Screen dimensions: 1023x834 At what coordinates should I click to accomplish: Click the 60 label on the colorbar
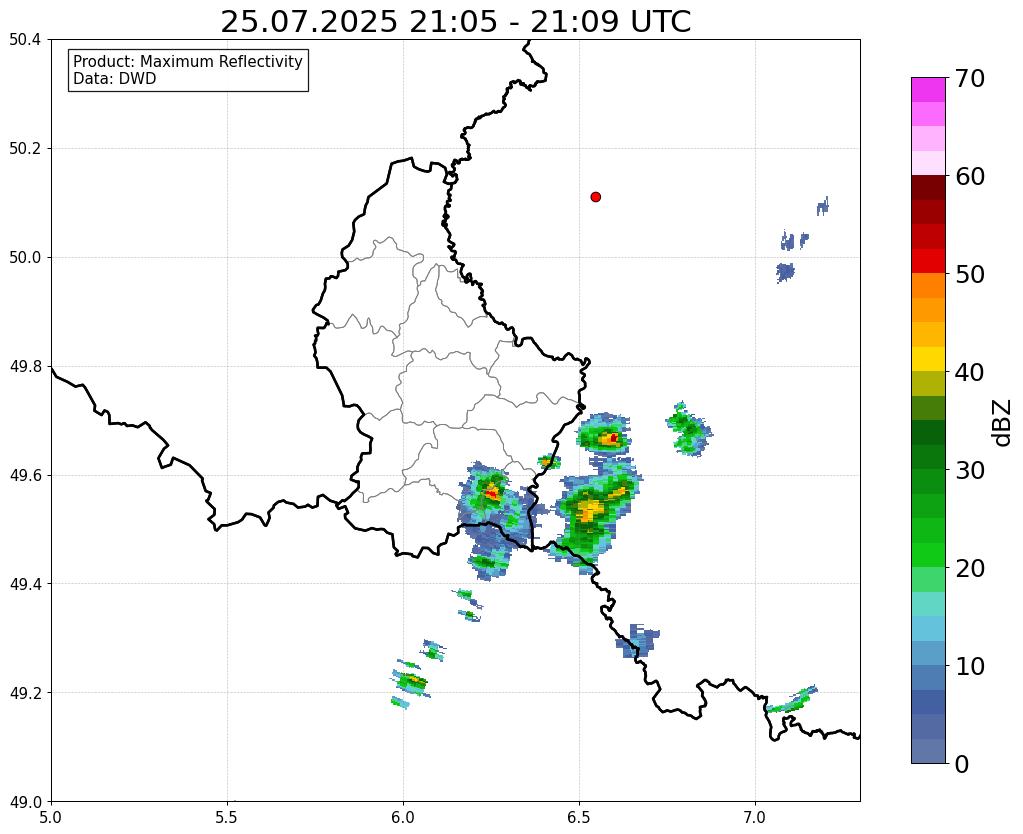[969, 176]
